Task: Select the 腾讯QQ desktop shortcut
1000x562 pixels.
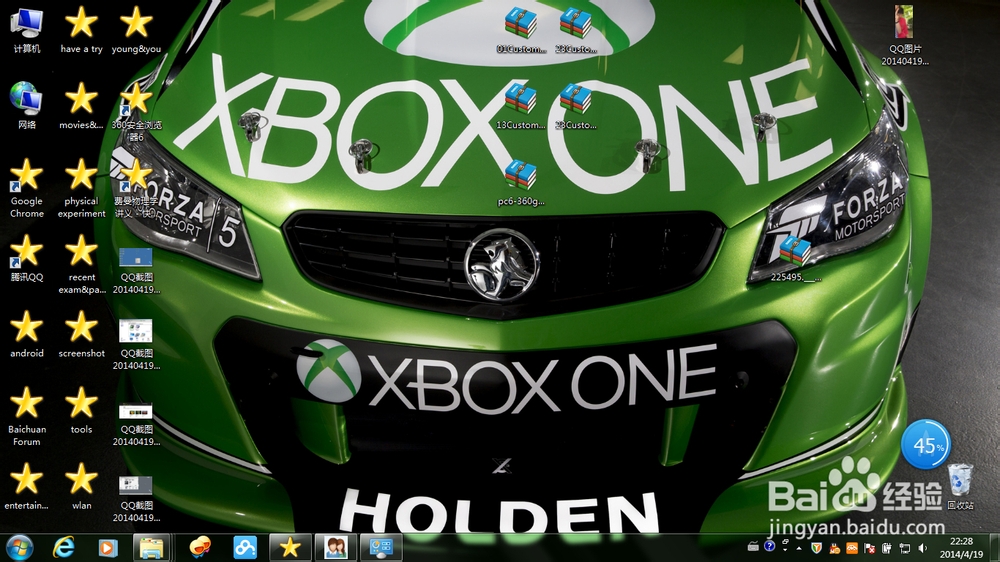Action: click(x=27, y=258)
